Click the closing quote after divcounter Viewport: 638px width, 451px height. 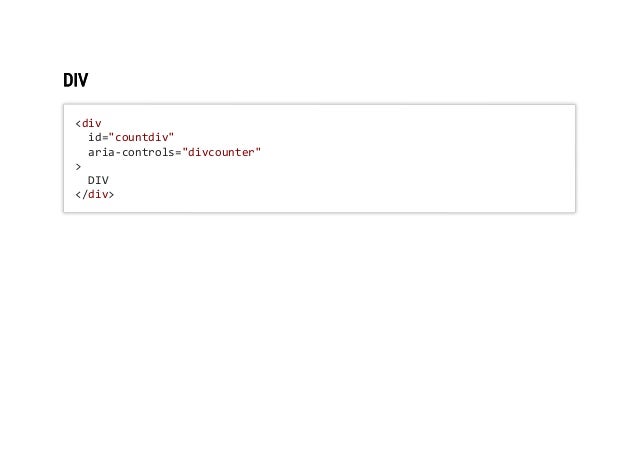click(258, 150)
